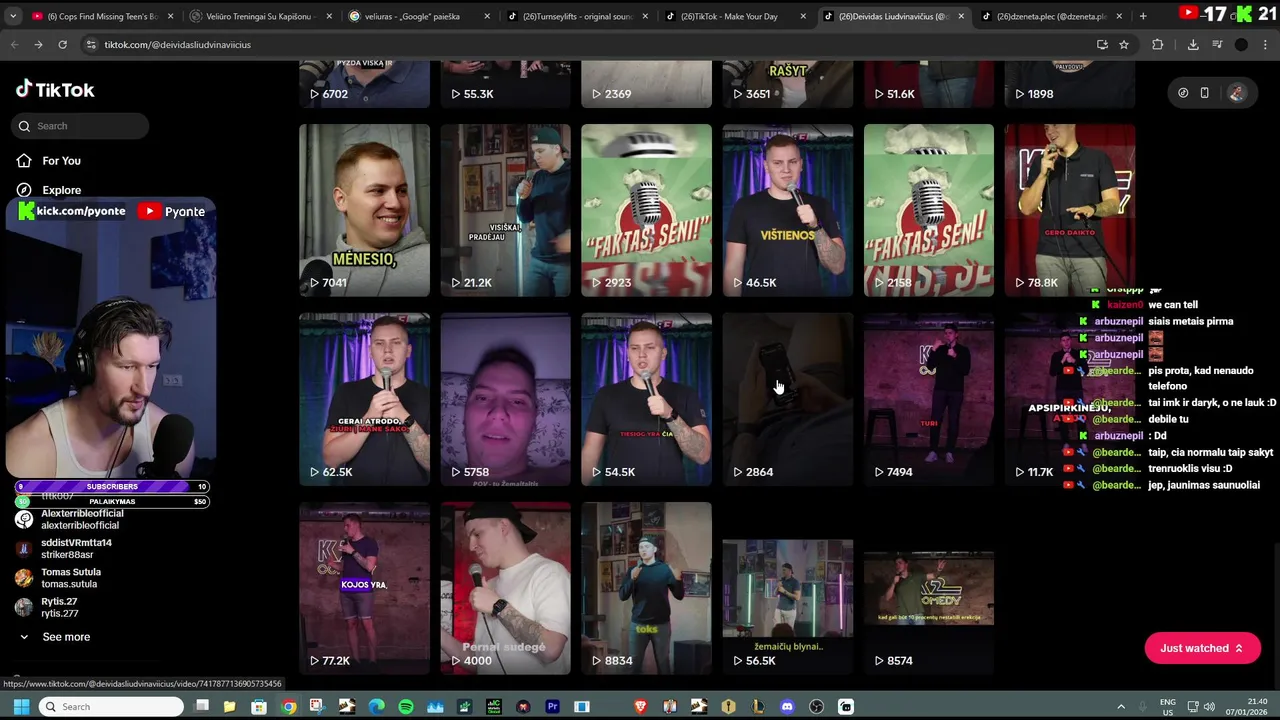Open video with 7494 views
Image resolution: width=1280 pixels, height=720 pixels.
tap(928, 399)
